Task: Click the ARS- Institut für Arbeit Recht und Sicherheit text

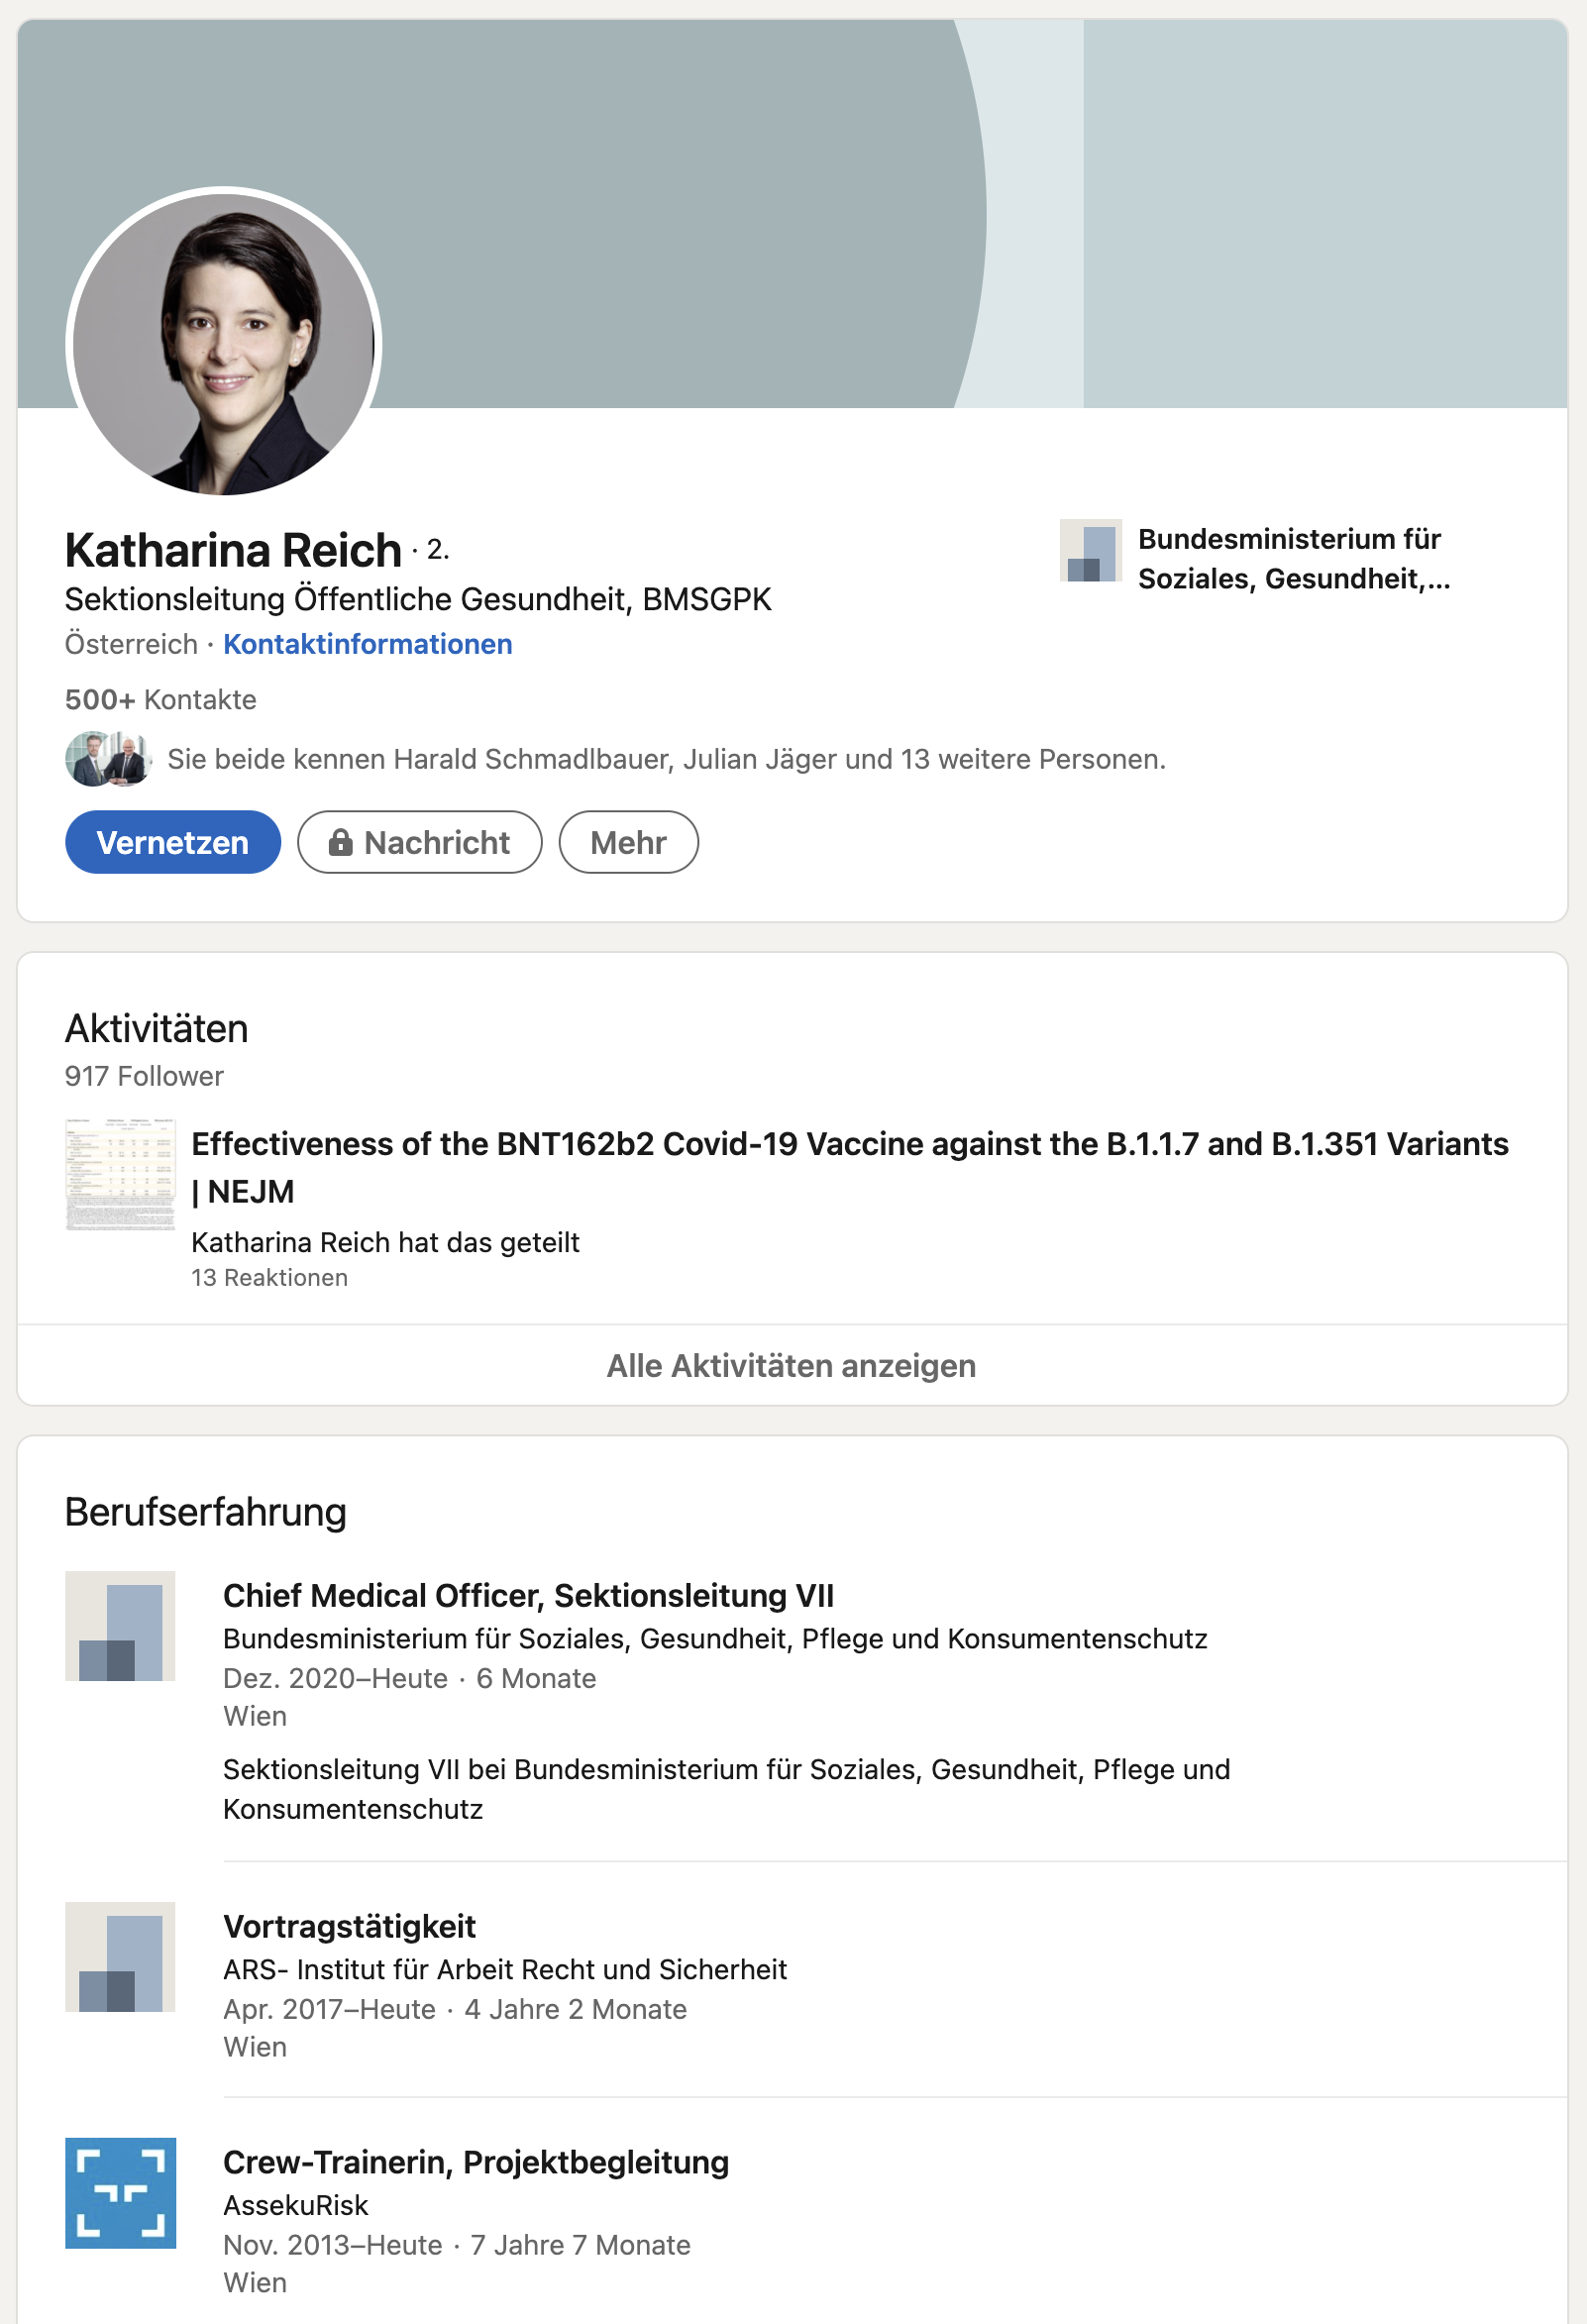Action: click(x=505, y=1969)
